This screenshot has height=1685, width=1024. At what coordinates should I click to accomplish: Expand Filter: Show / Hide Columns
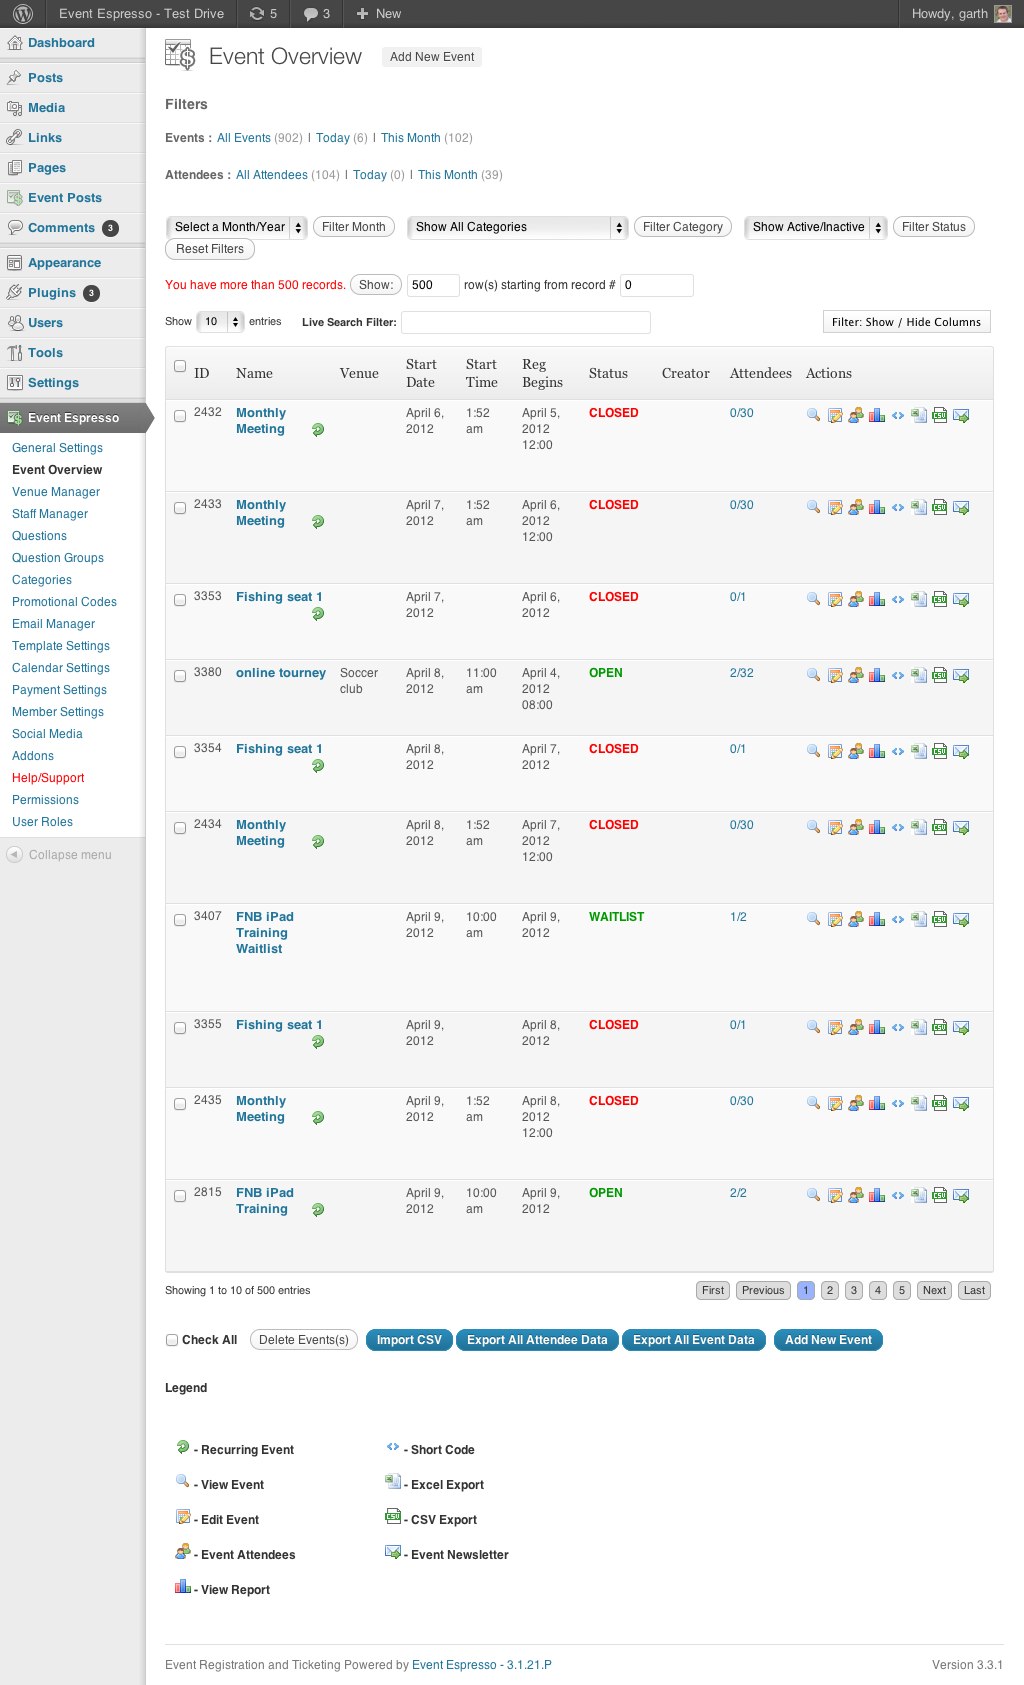(906, 322)
